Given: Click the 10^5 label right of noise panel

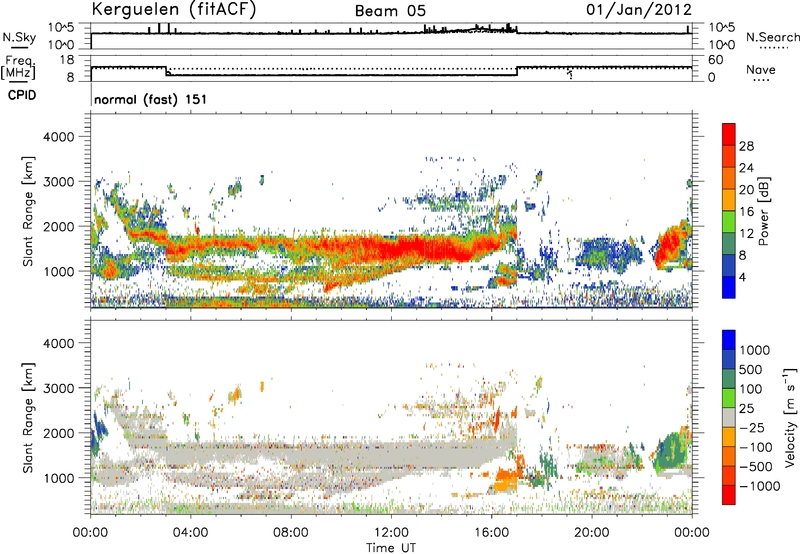Looking at the screenshot, I should 721,28.
